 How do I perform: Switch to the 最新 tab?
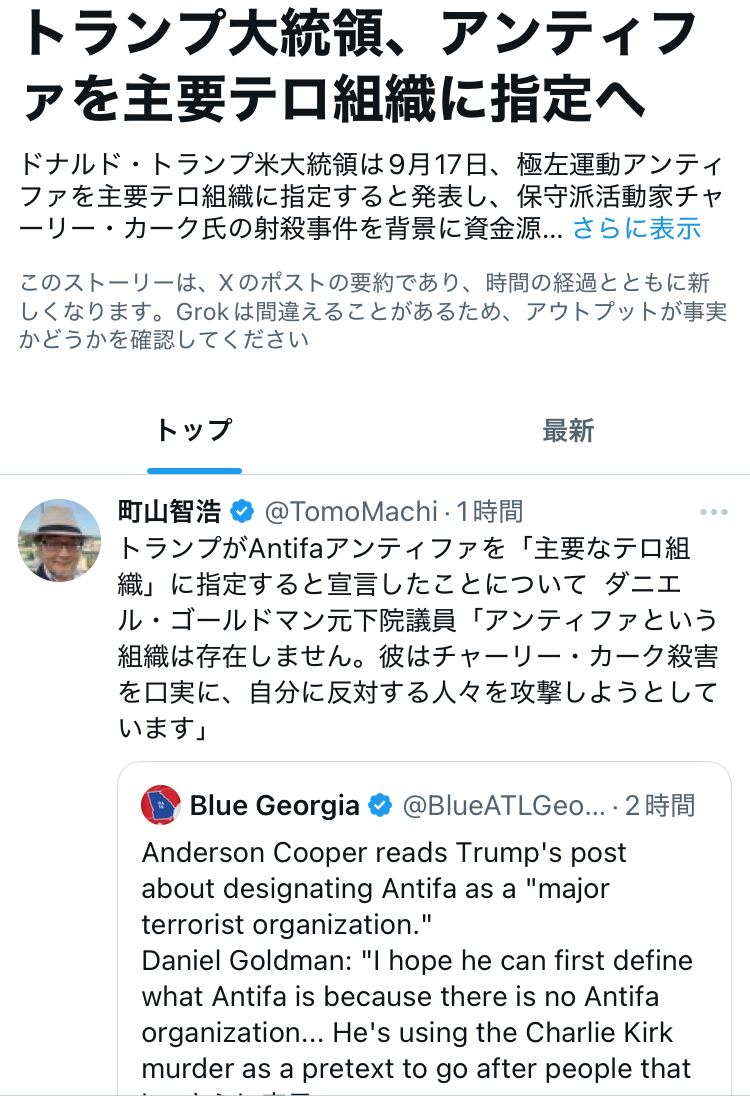point(568,431)
